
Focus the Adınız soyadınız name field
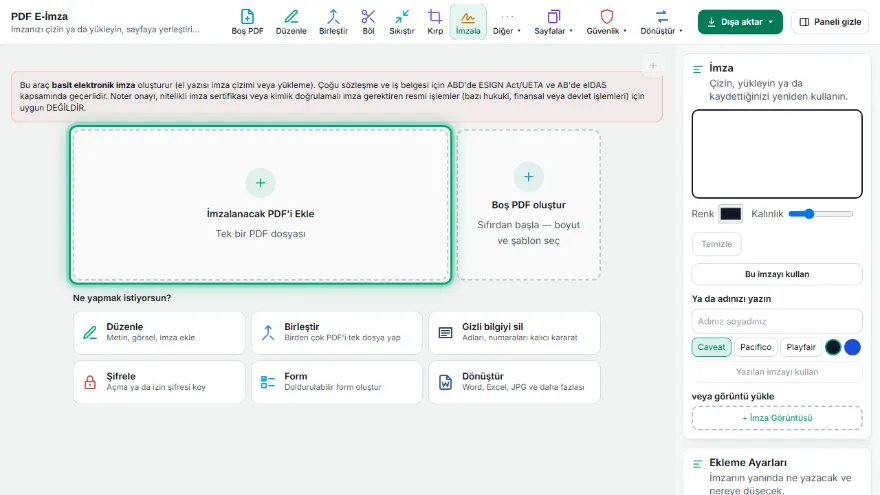(x=777, y=321)
